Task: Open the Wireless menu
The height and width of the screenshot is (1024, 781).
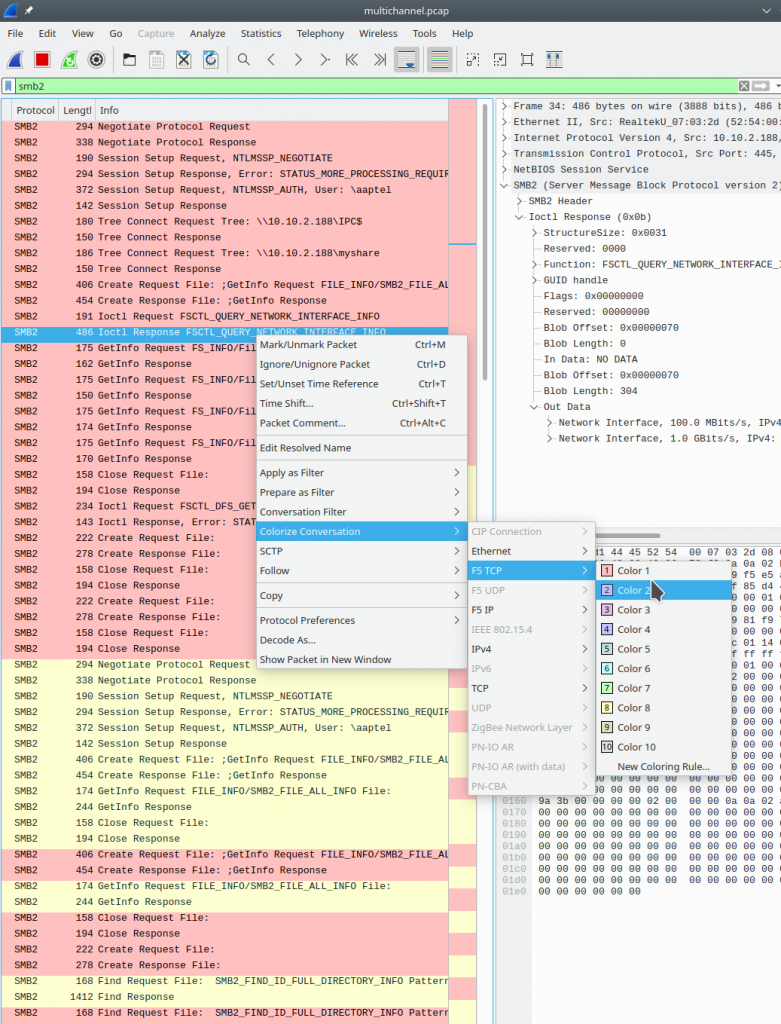Action: point(378,33)
